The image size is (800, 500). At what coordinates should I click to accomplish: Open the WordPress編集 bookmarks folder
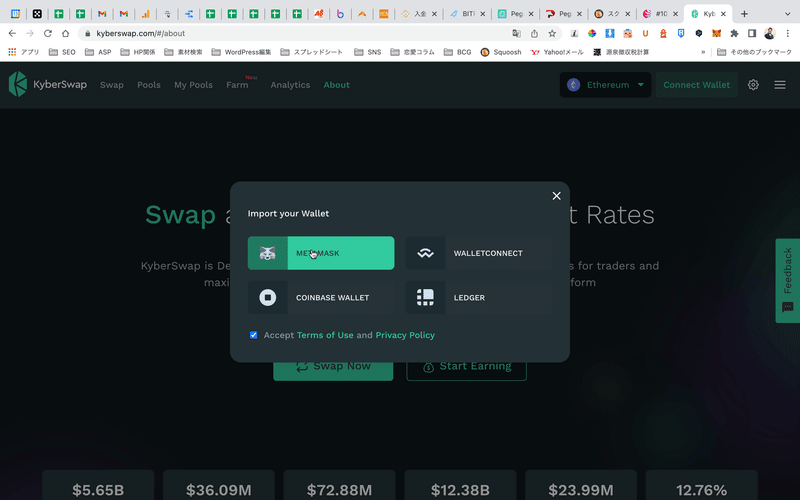pyautogui.click(x=241, y=52)
